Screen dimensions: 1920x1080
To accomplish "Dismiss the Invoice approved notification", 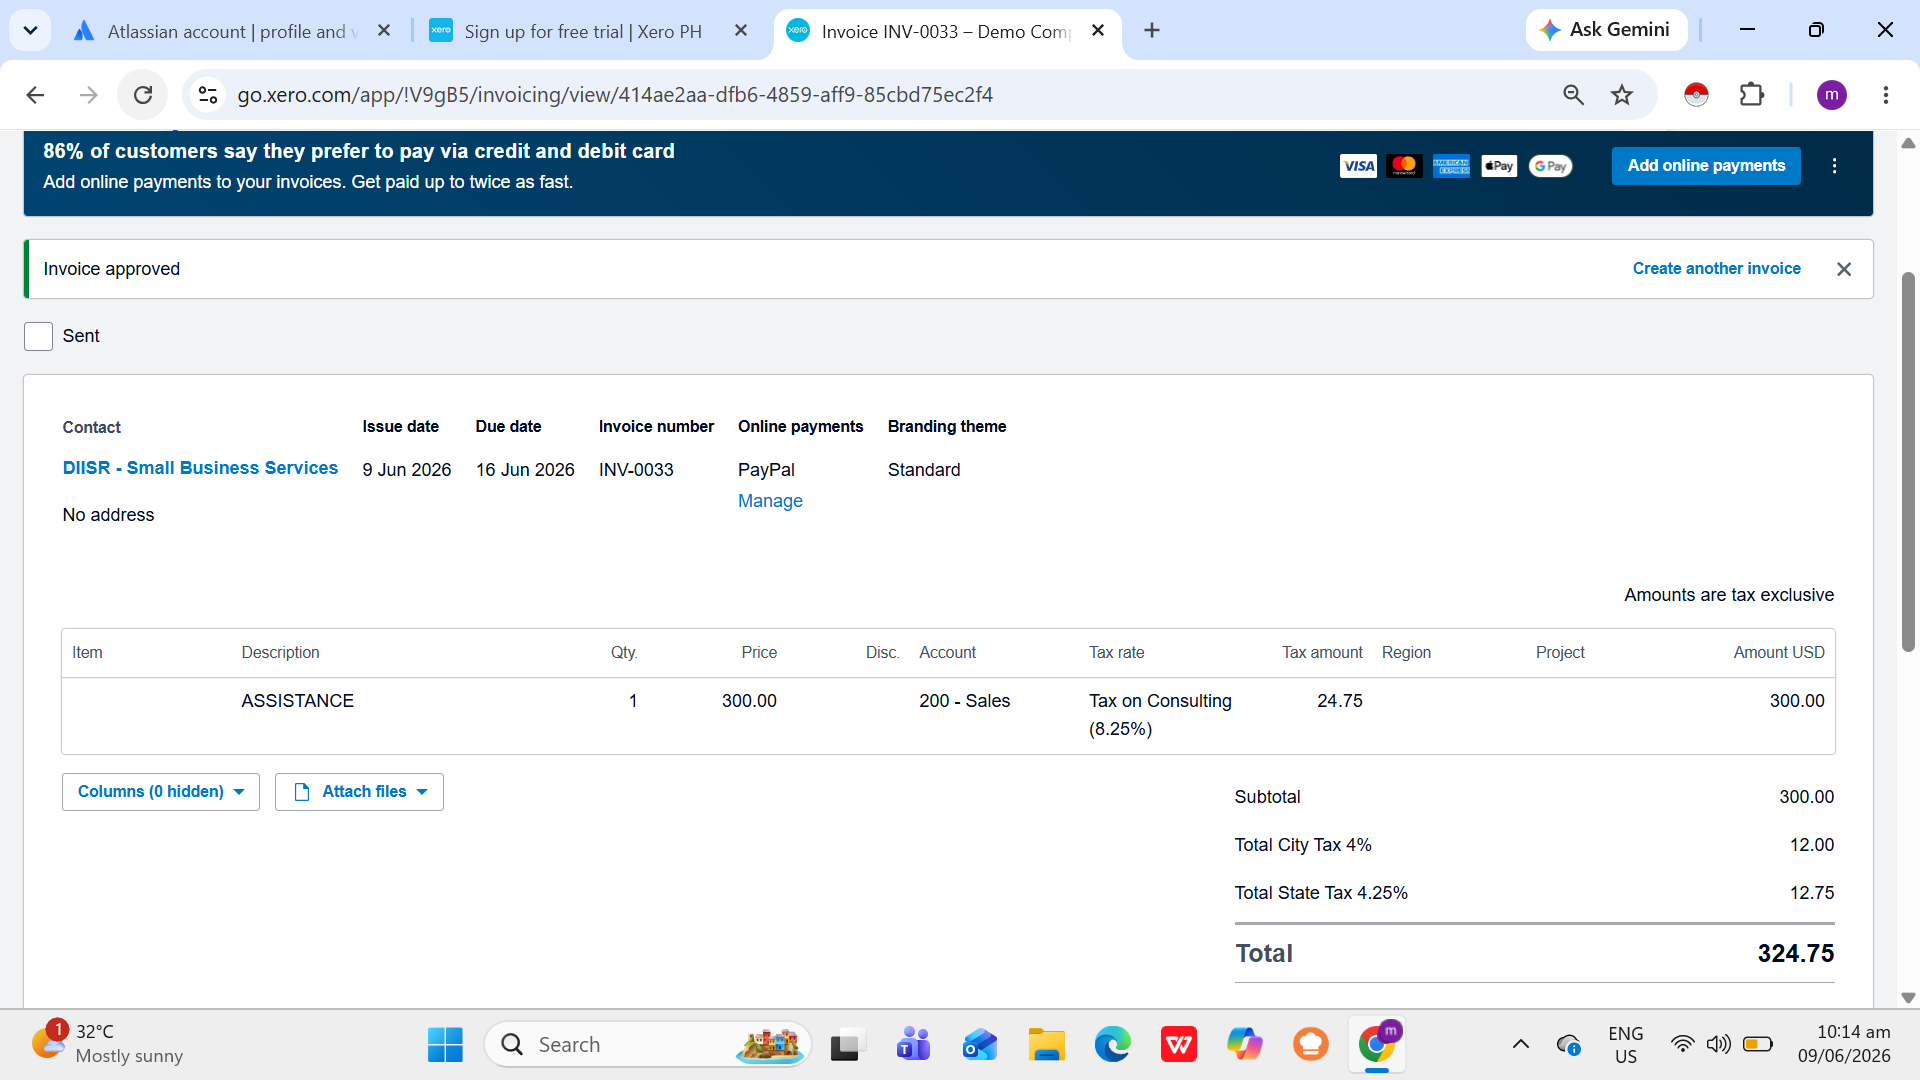I will (1844, 269).
